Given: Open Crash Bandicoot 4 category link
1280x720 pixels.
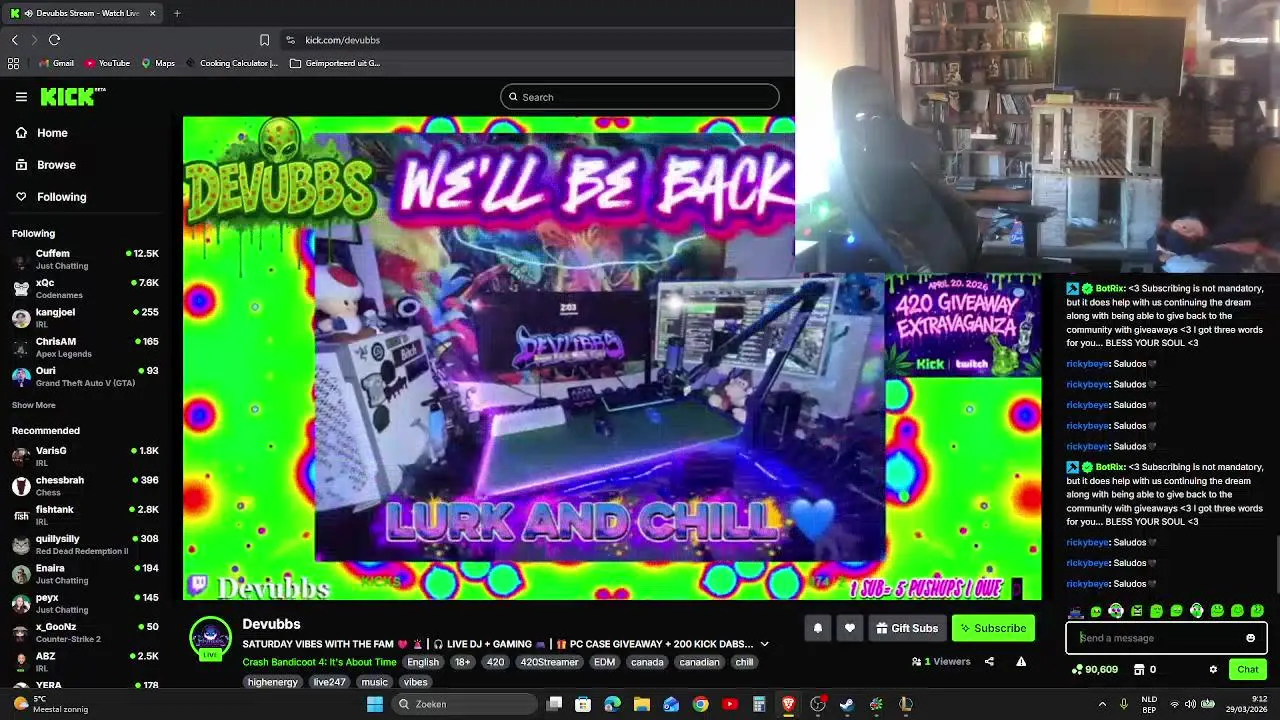Looking at the screenshot, I should (x=319, y=662).
